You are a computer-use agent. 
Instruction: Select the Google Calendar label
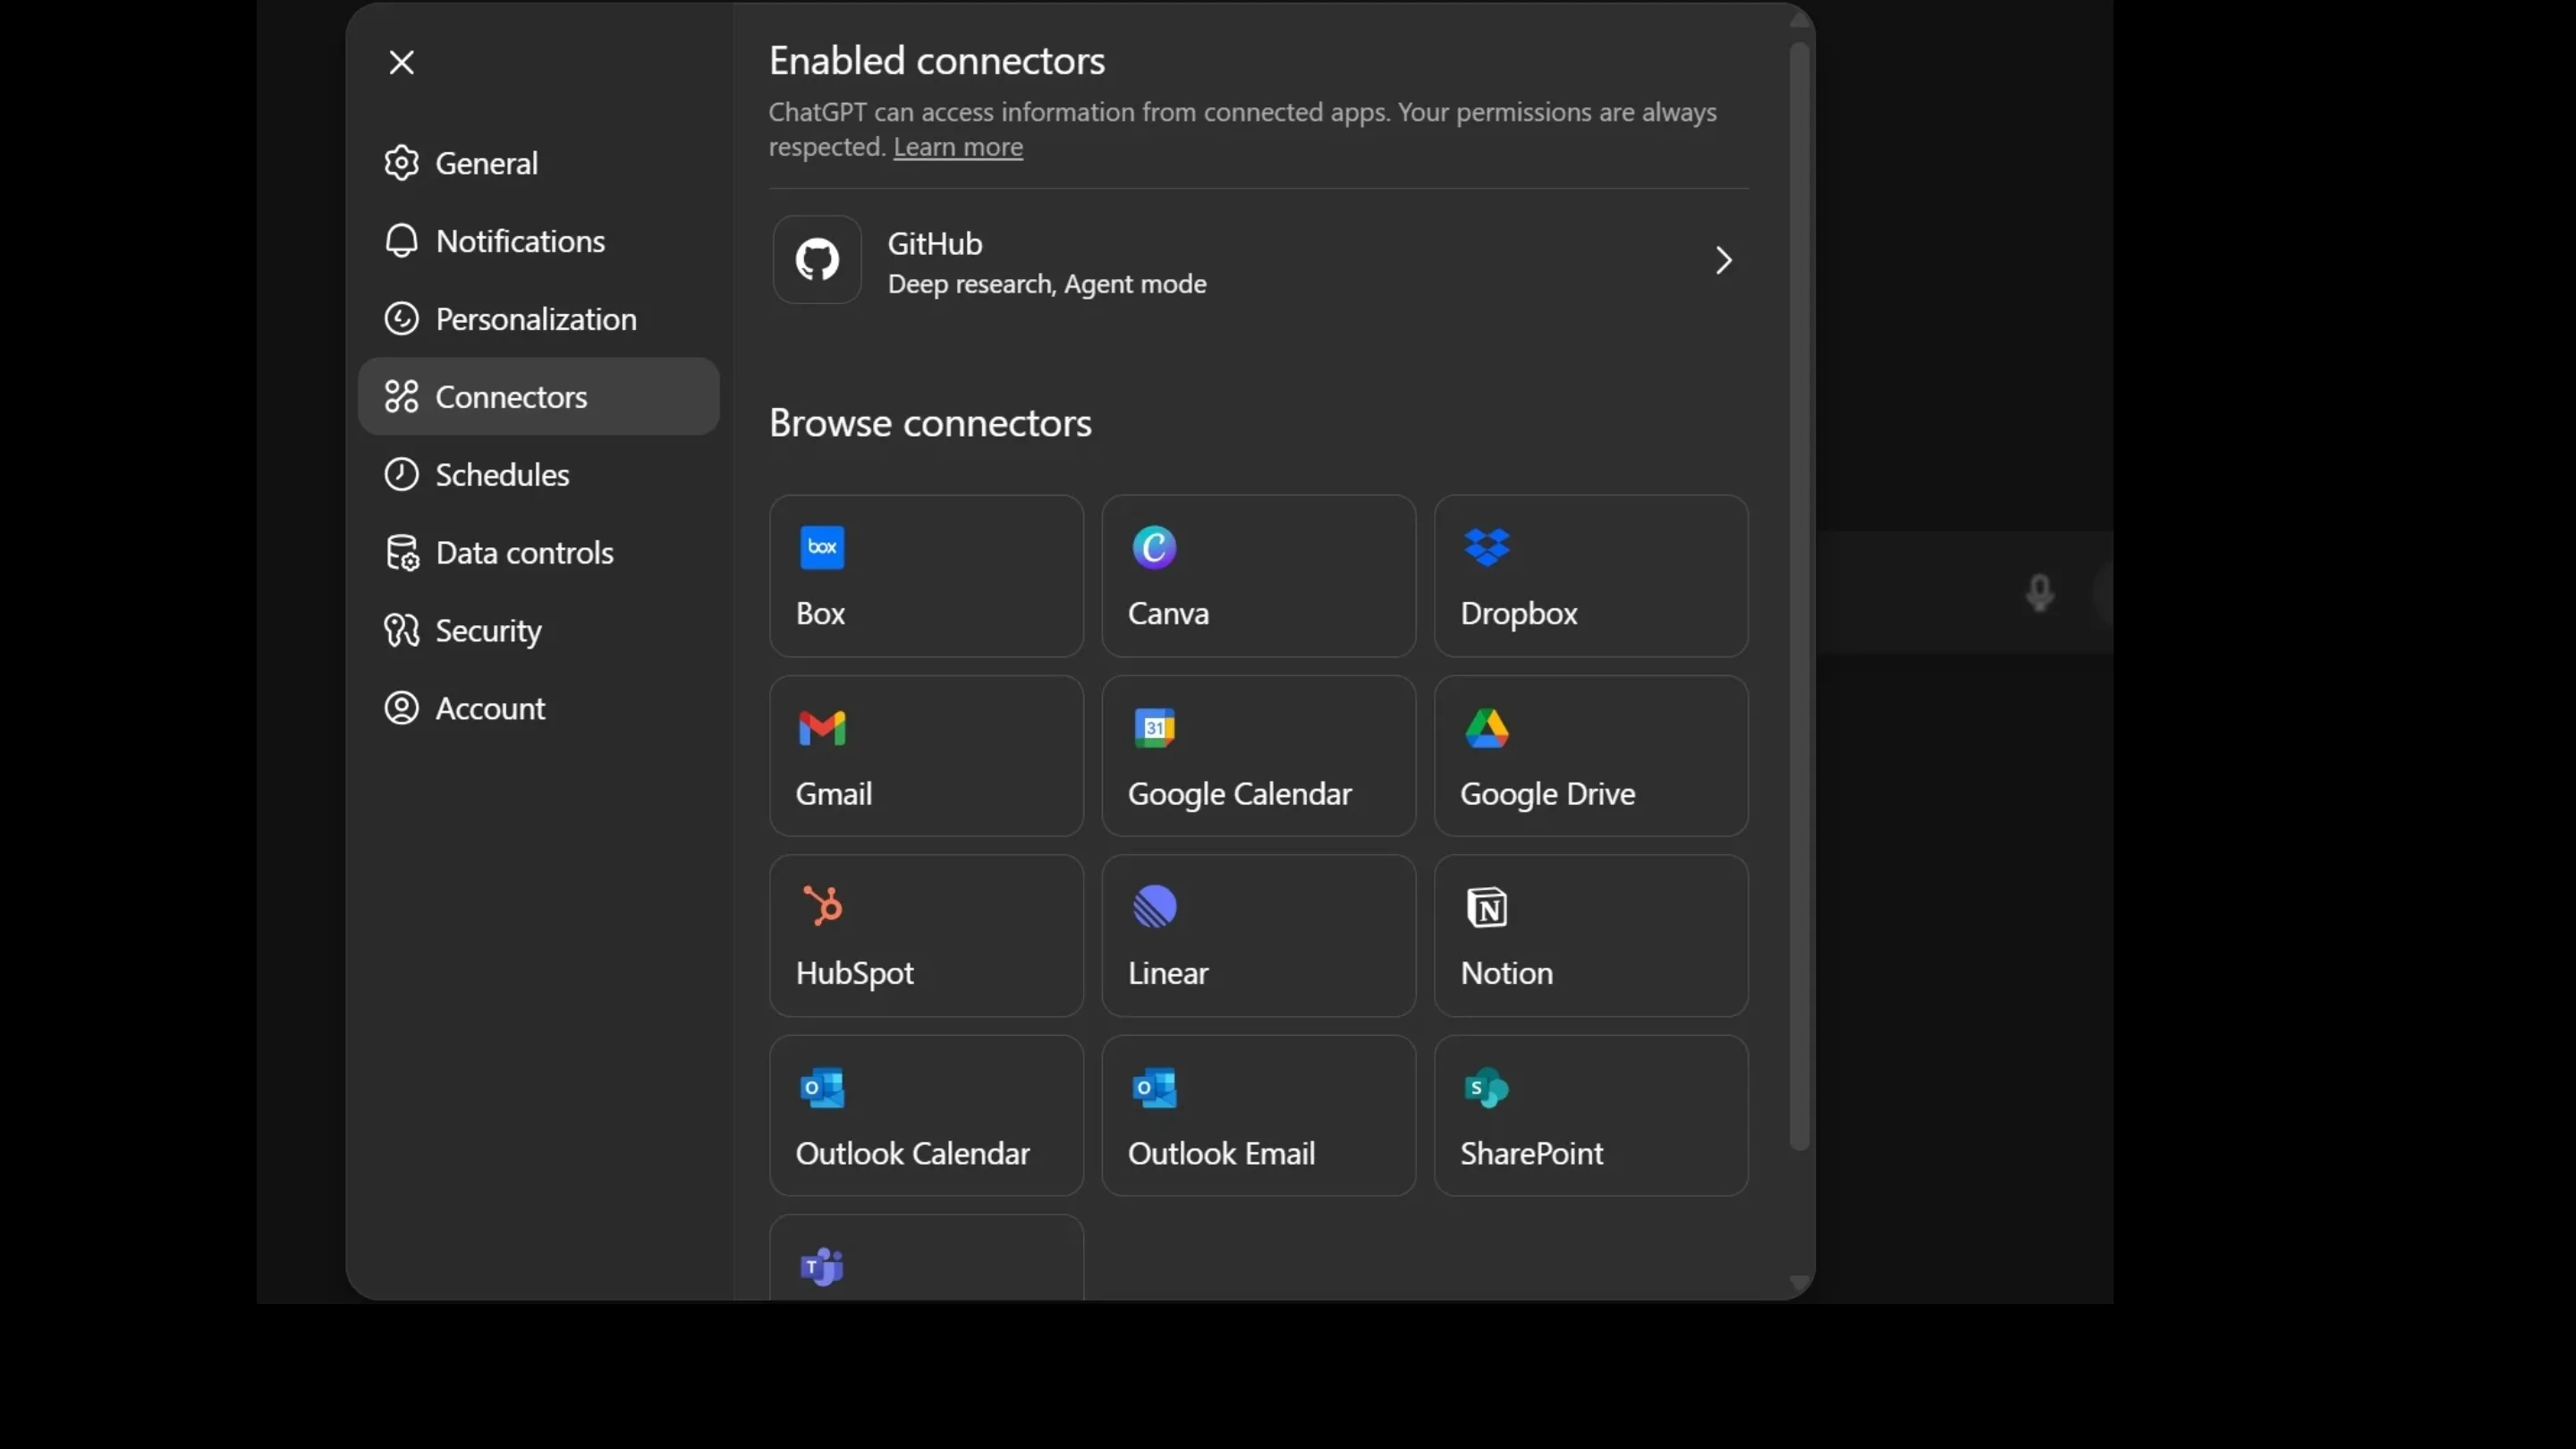pos(1240,795)
